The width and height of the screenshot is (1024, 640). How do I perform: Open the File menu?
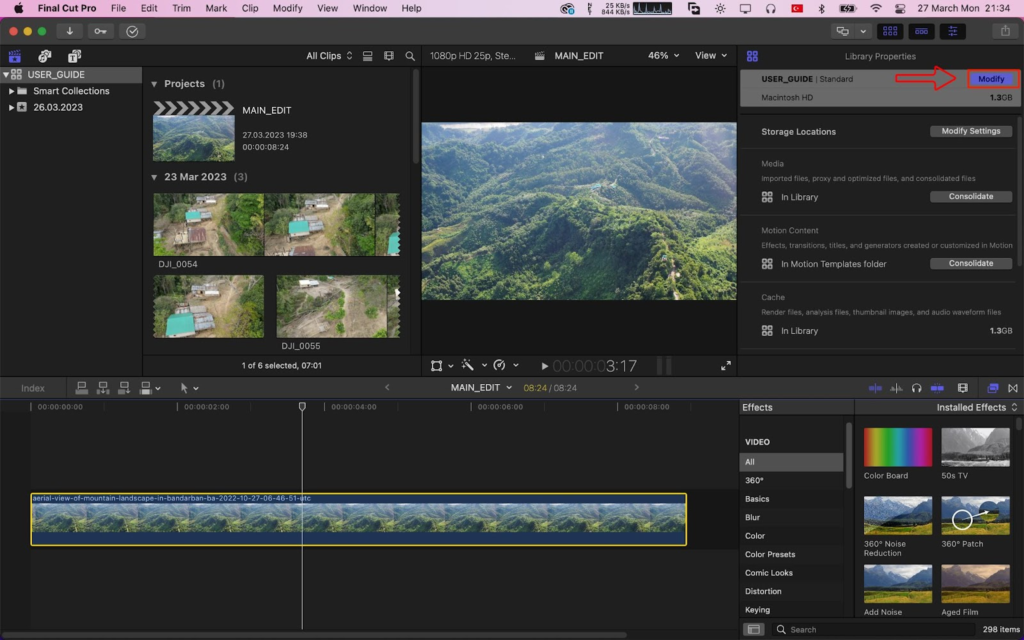click(x=118, y=8)
